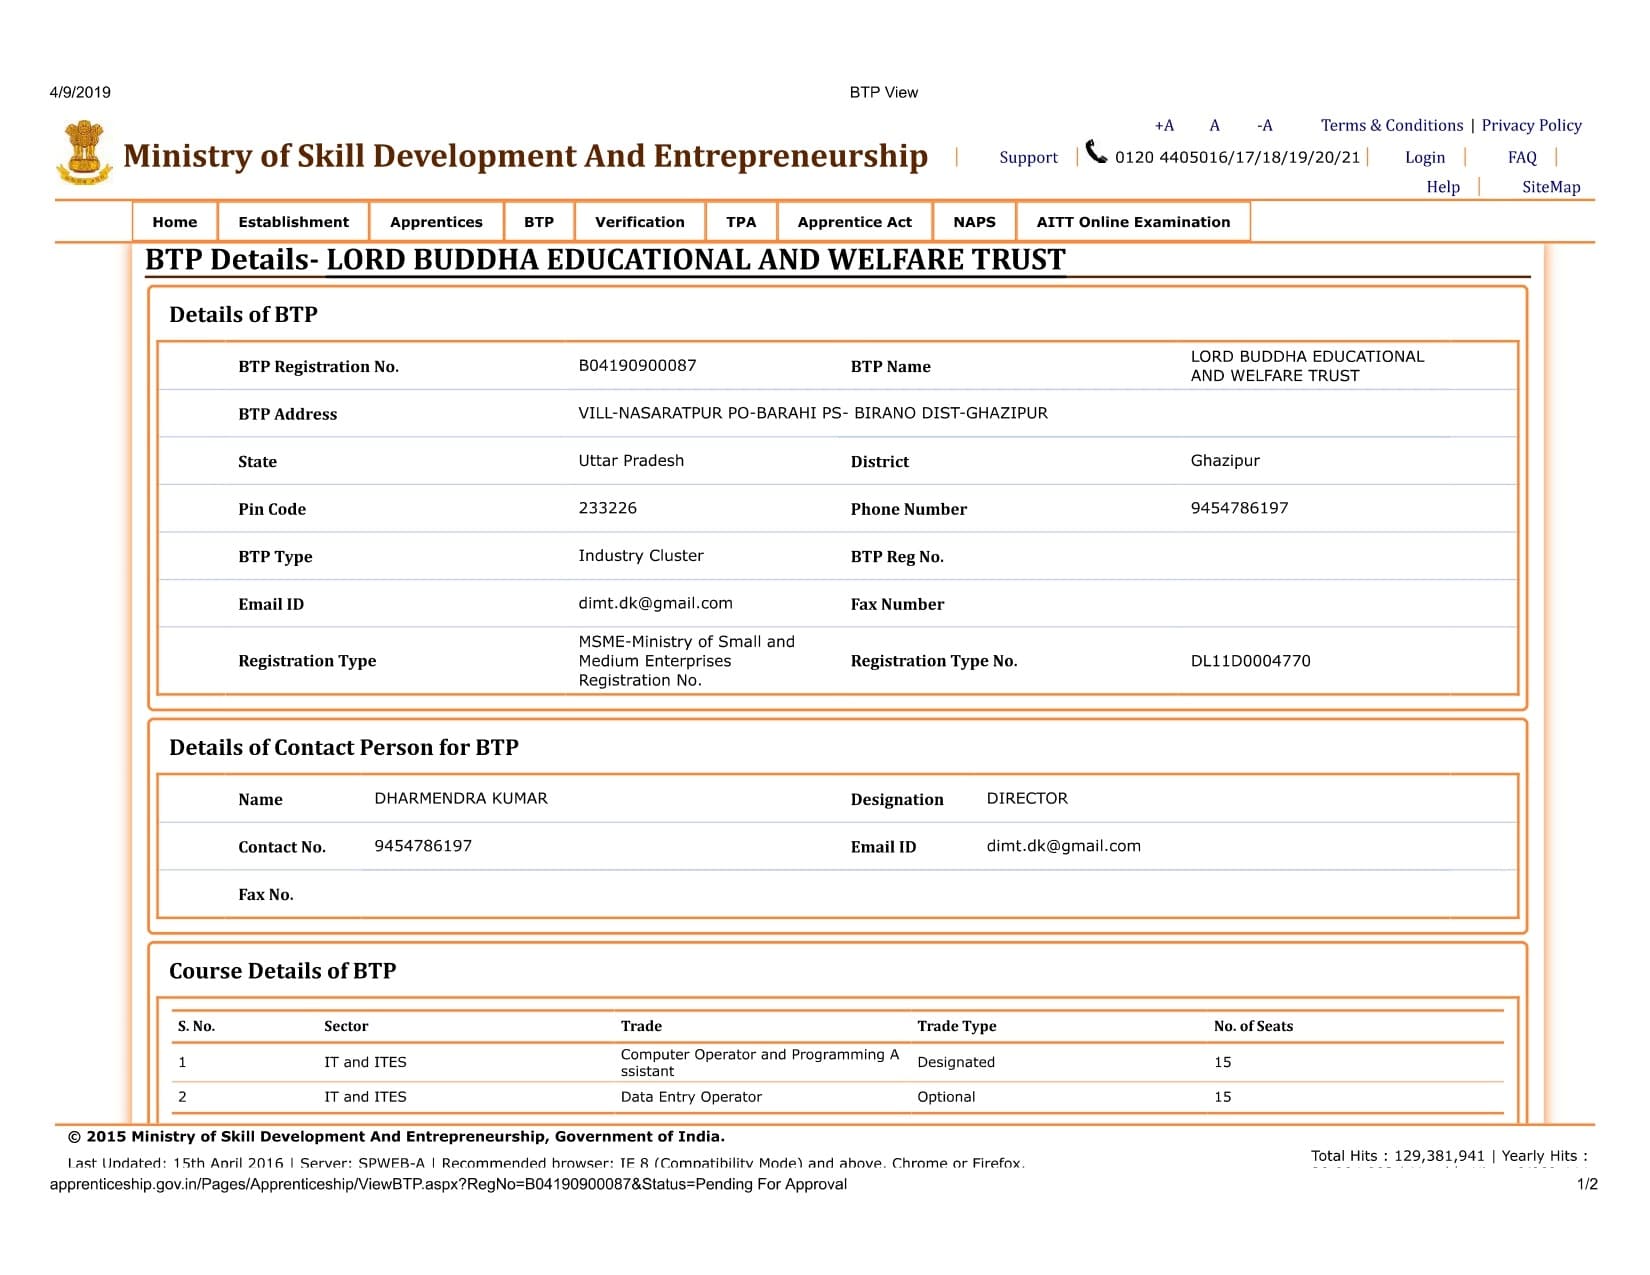The image size is (1650, 1275).
Task: Decrease font size with -A
Action: (x=1265, y=125)
